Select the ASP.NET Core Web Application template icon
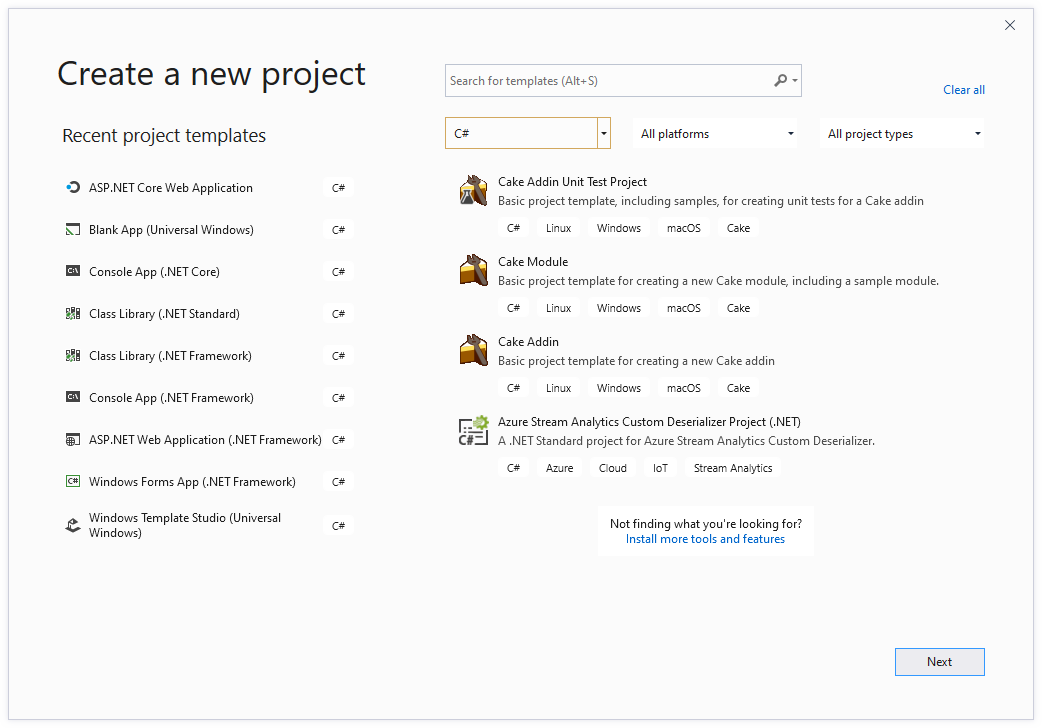1042x728 pixels. coord(72,187)
